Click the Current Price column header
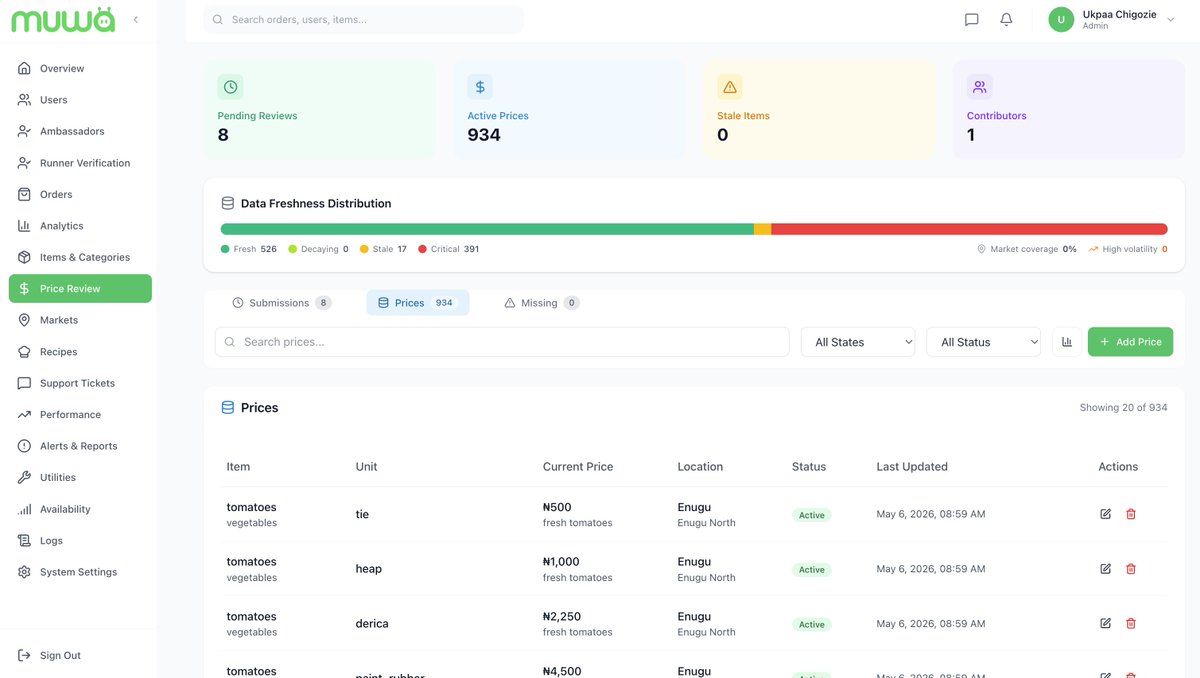The height and width of the screenshot is (678, 1200). coord(578,467)
